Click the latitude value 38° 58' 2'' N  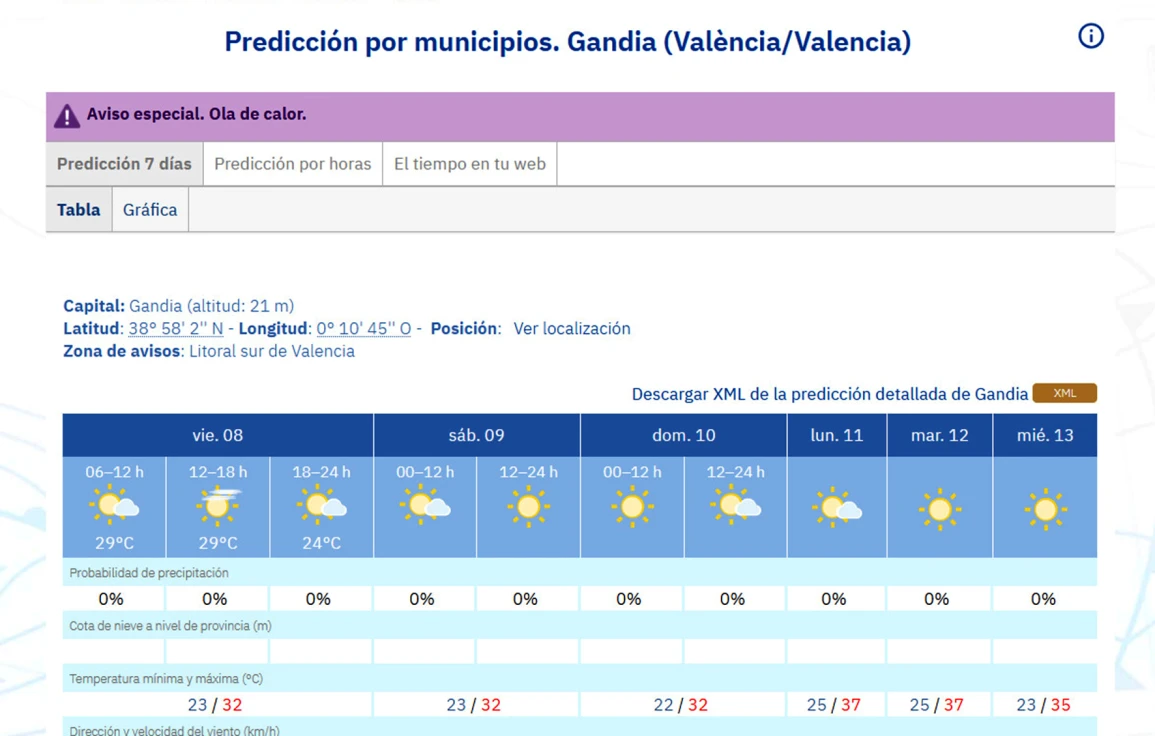(176, 329)
